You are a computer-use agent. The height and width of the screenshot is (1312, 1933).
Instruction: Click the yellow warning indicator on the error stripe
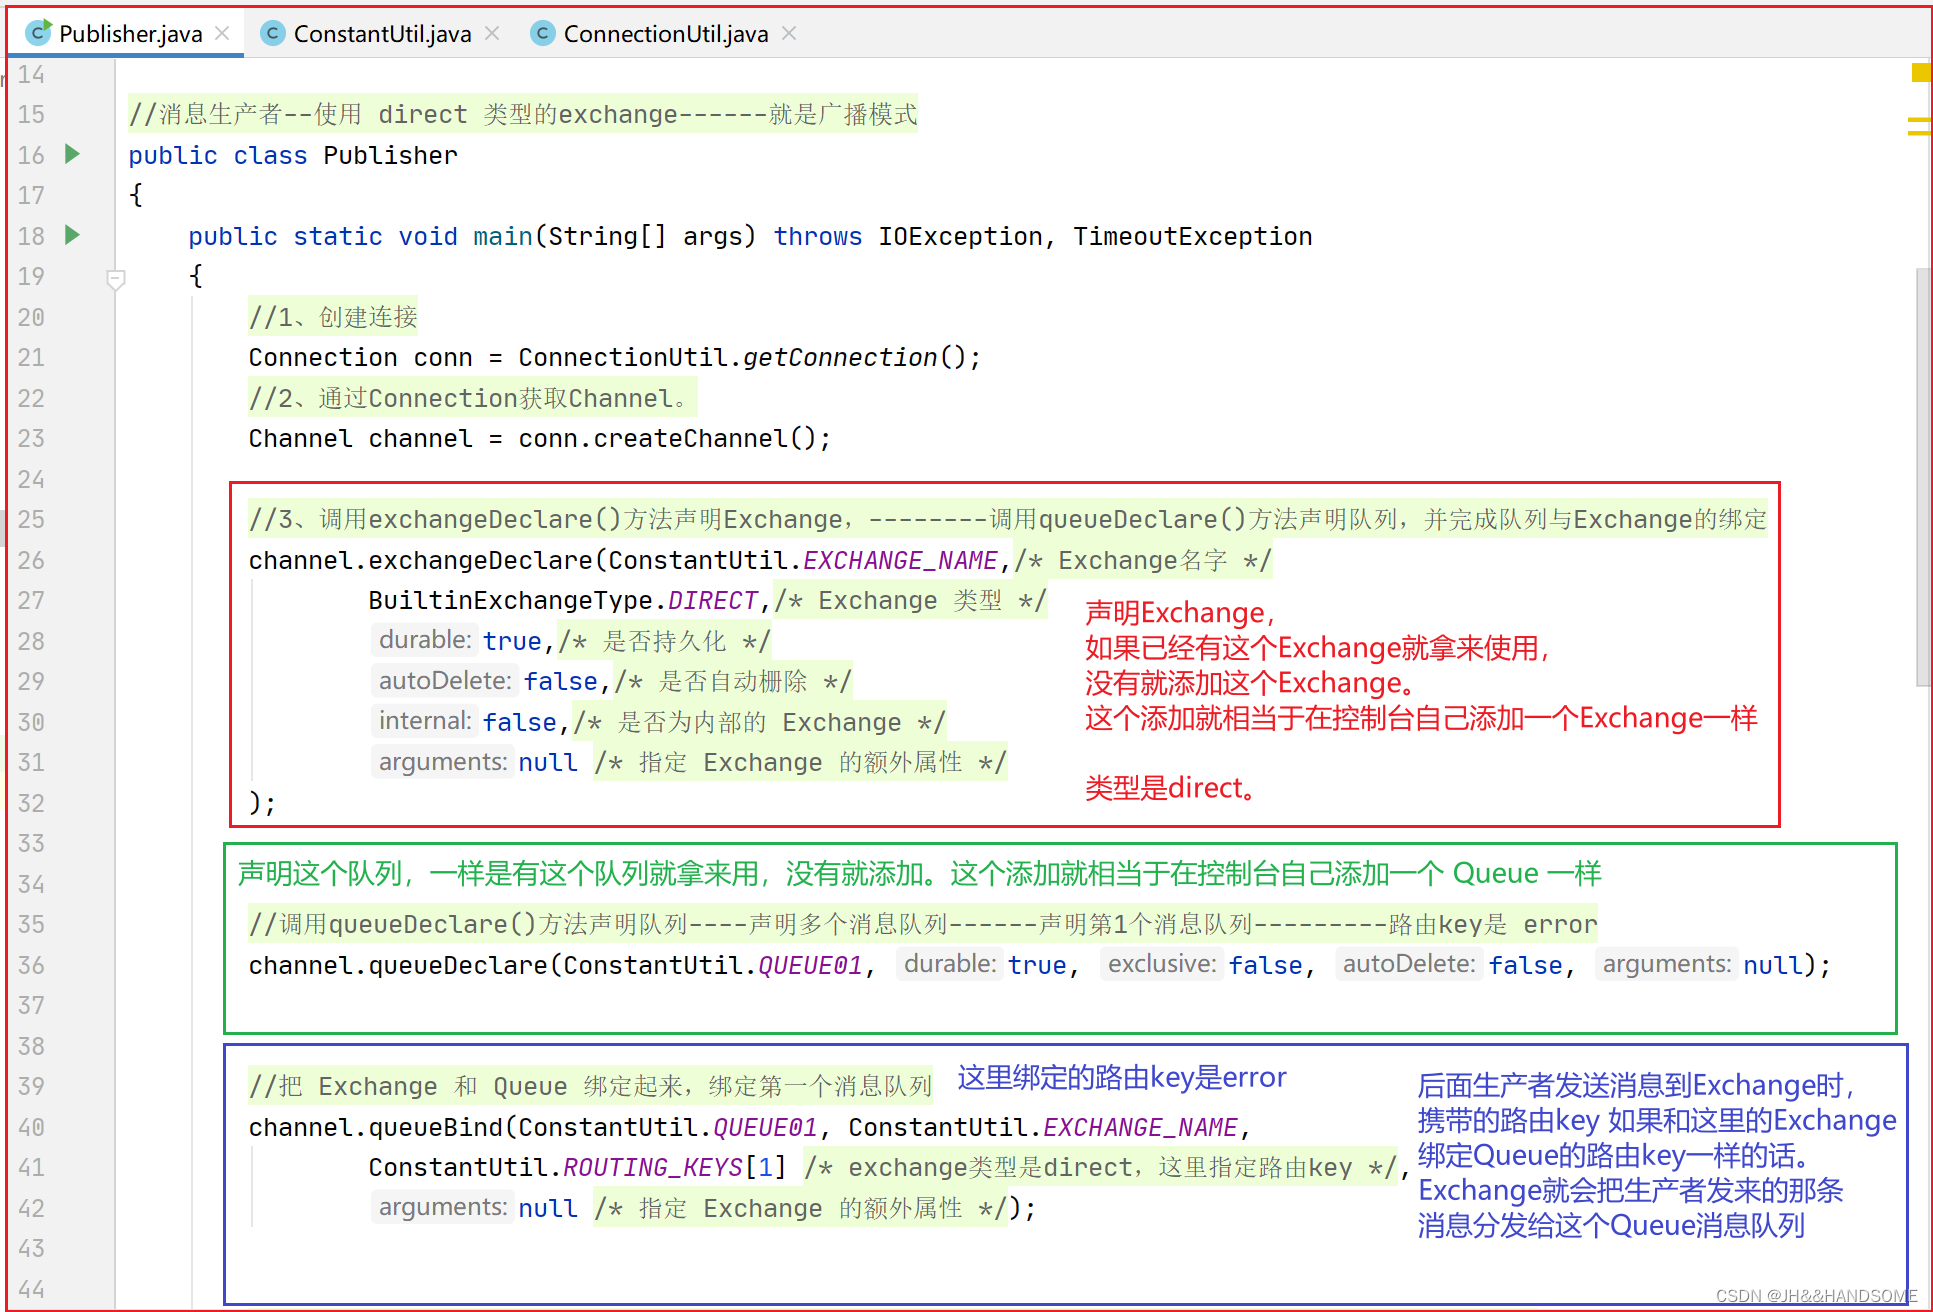(1921, 72)
